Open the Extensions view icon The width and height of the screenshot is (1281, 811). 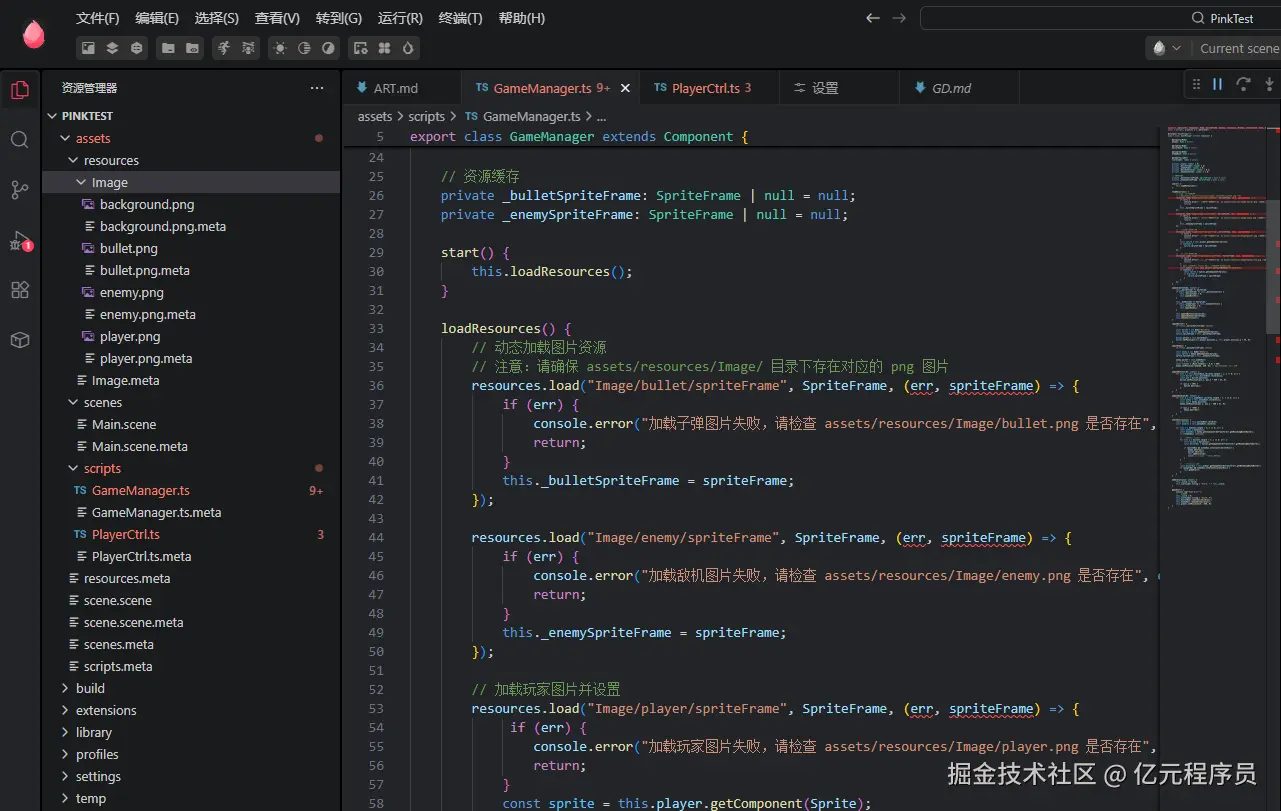pyautogui.click(x=20, y=290)
